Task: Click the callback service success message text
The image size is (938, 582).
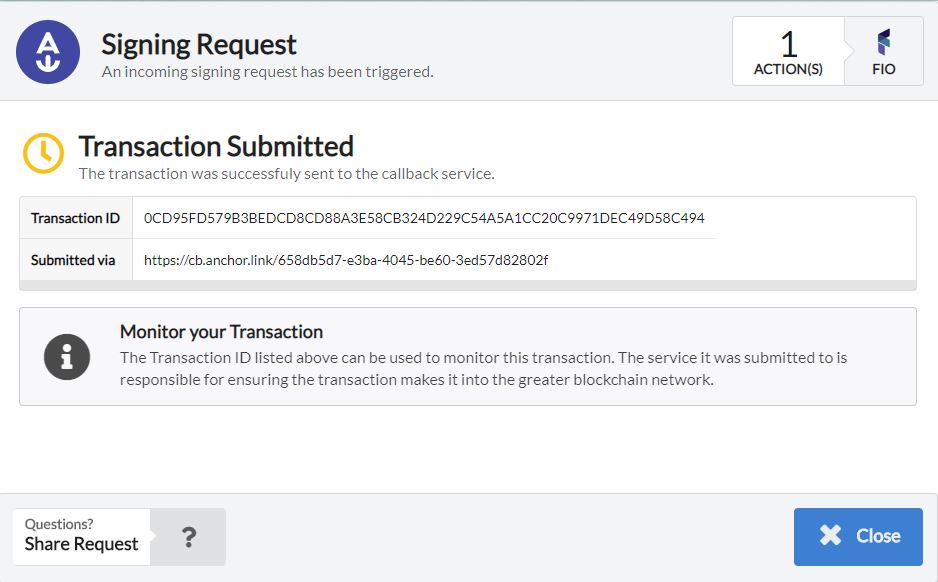Action: [x=286, y=173]
